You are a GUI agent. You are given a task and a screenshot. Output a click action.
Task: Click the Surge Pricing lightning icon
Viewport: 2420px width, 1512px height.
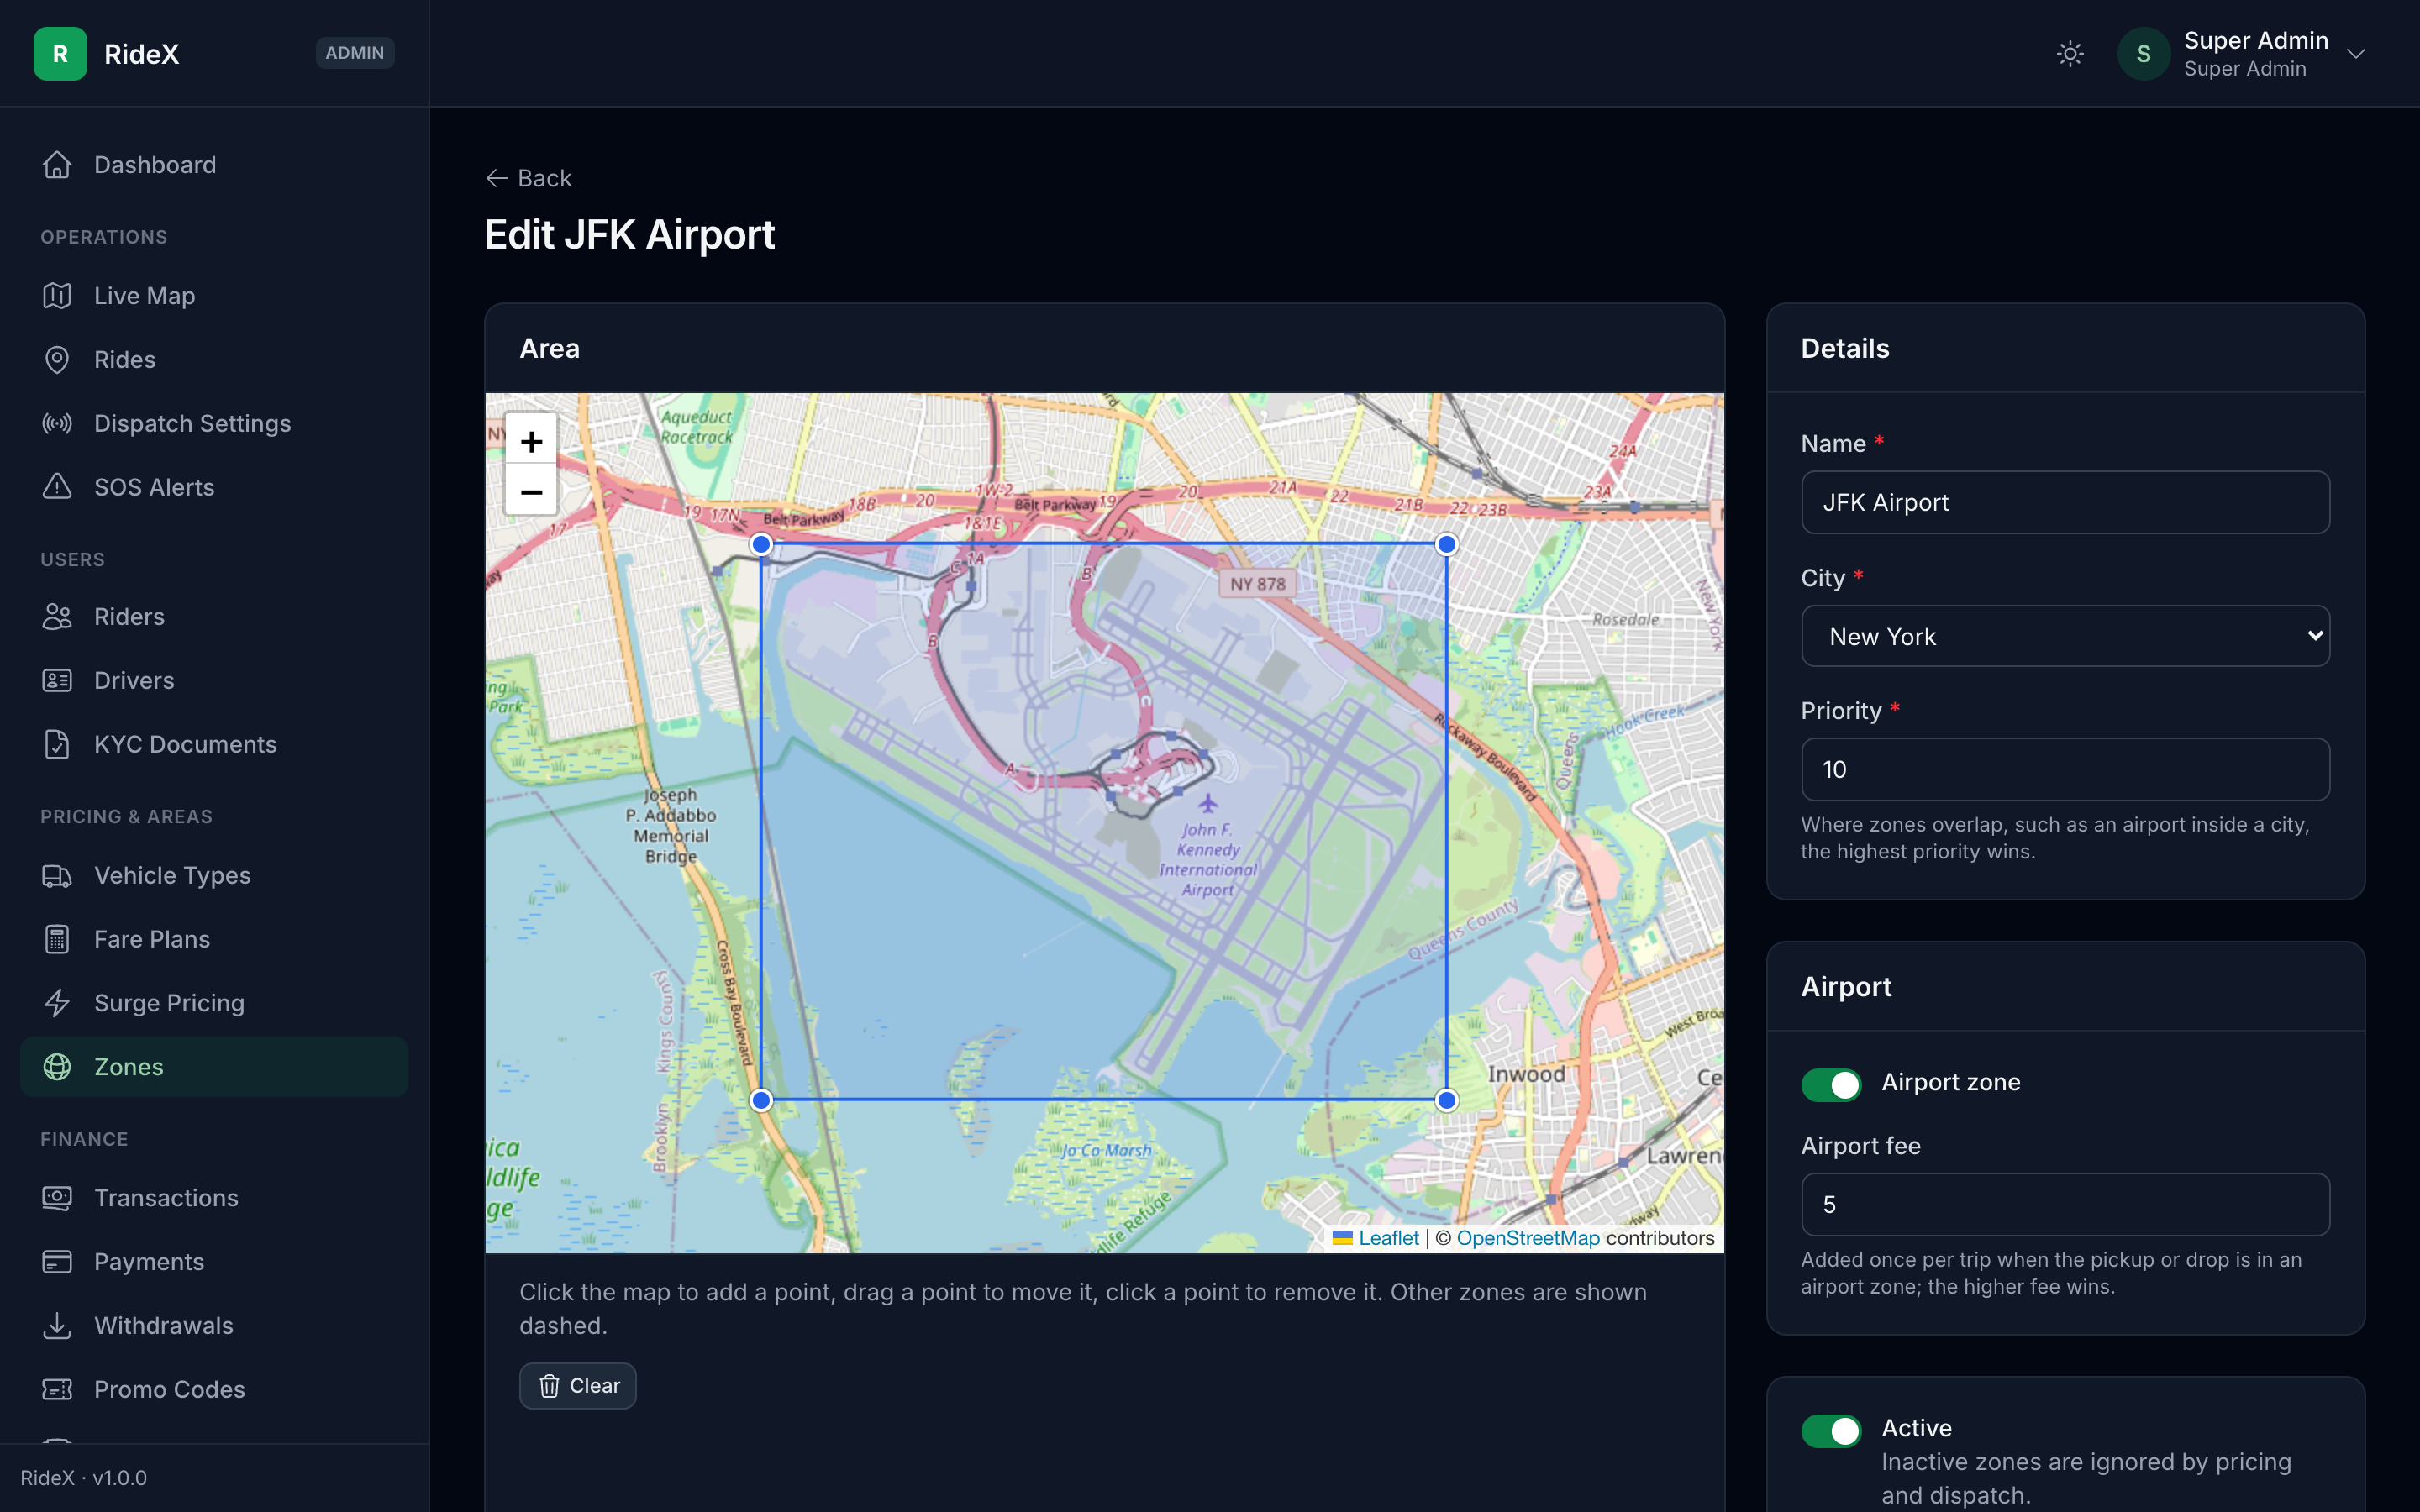(57, 1003)
